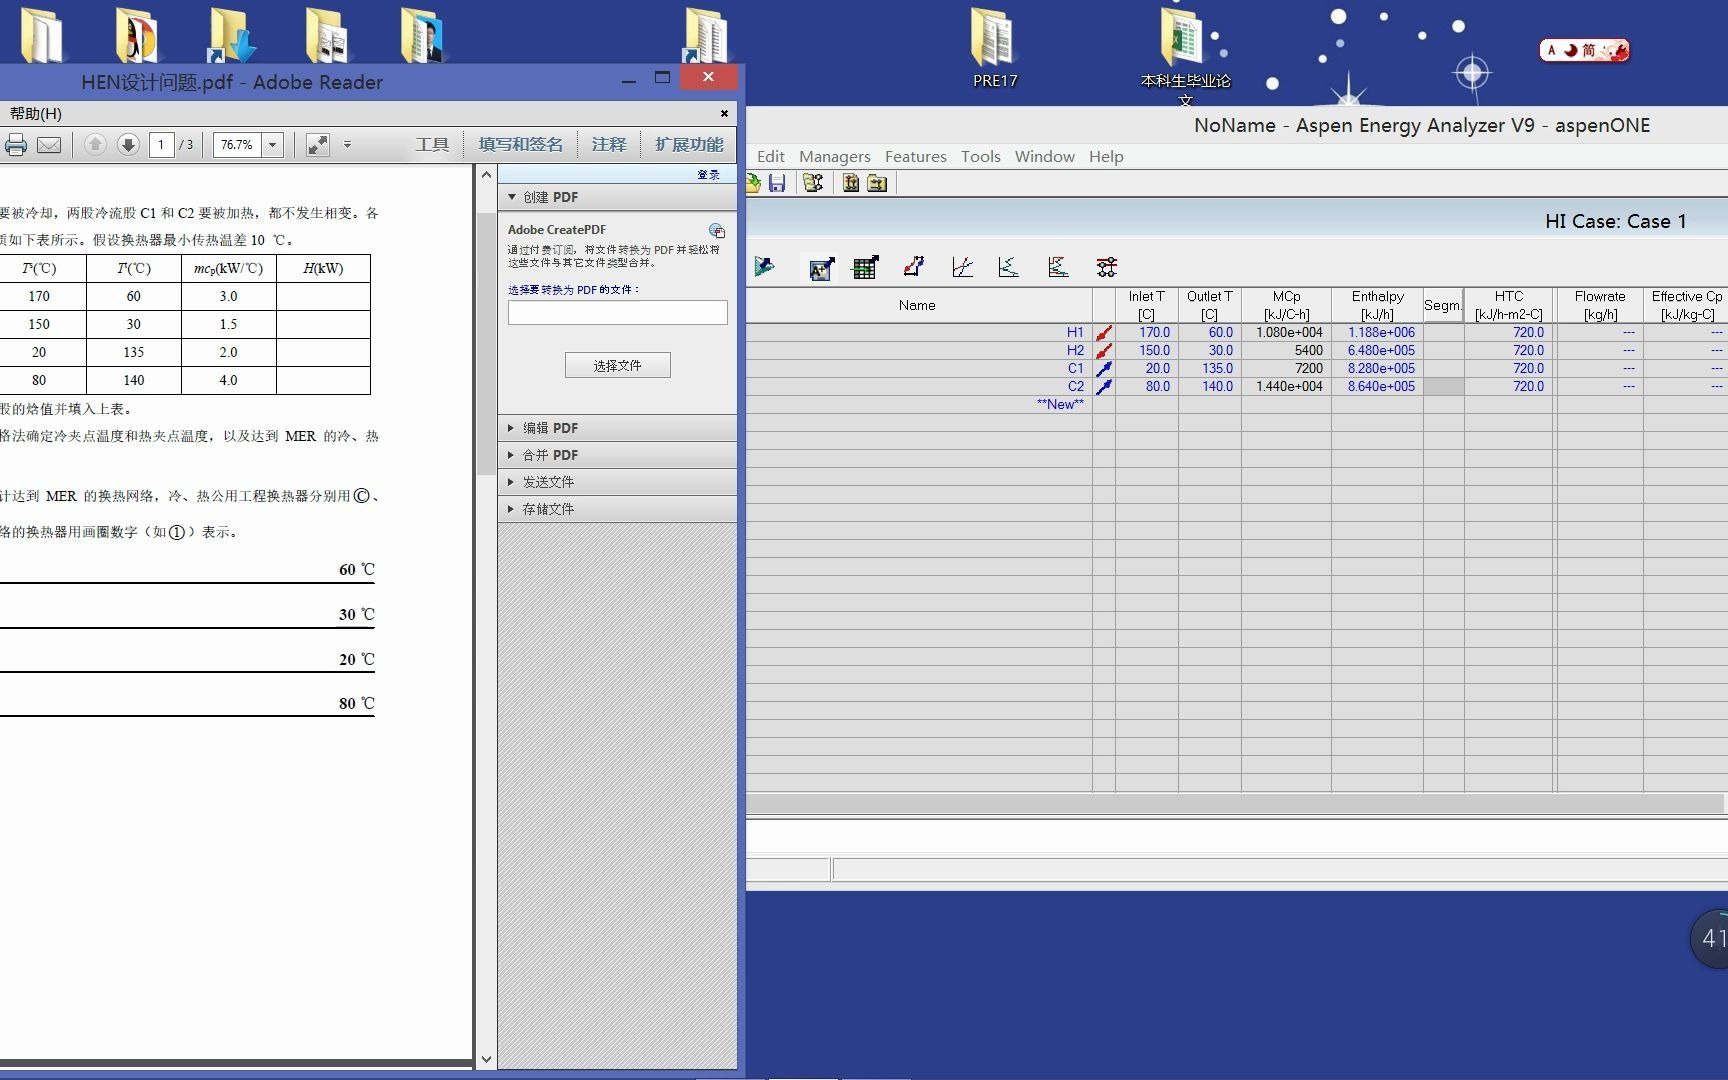
Task: Collapse the 创建 PDF section
Action: click(617, 197)
